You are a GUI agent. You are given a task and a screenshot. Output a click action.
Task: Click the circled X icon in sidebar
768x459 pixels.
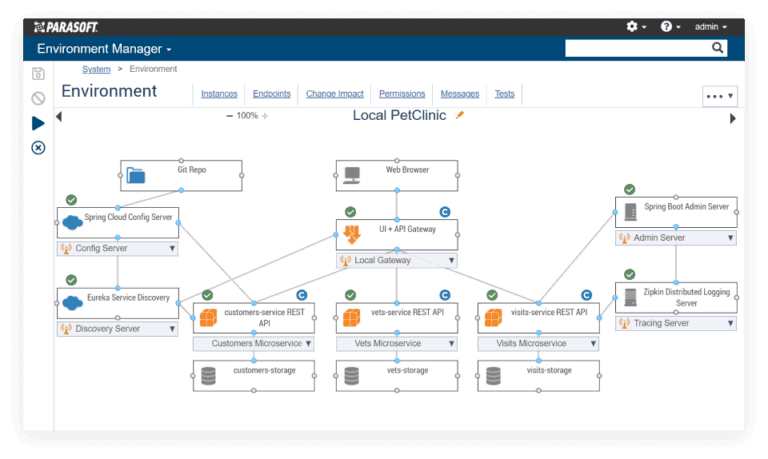click(x=38, y=148)
